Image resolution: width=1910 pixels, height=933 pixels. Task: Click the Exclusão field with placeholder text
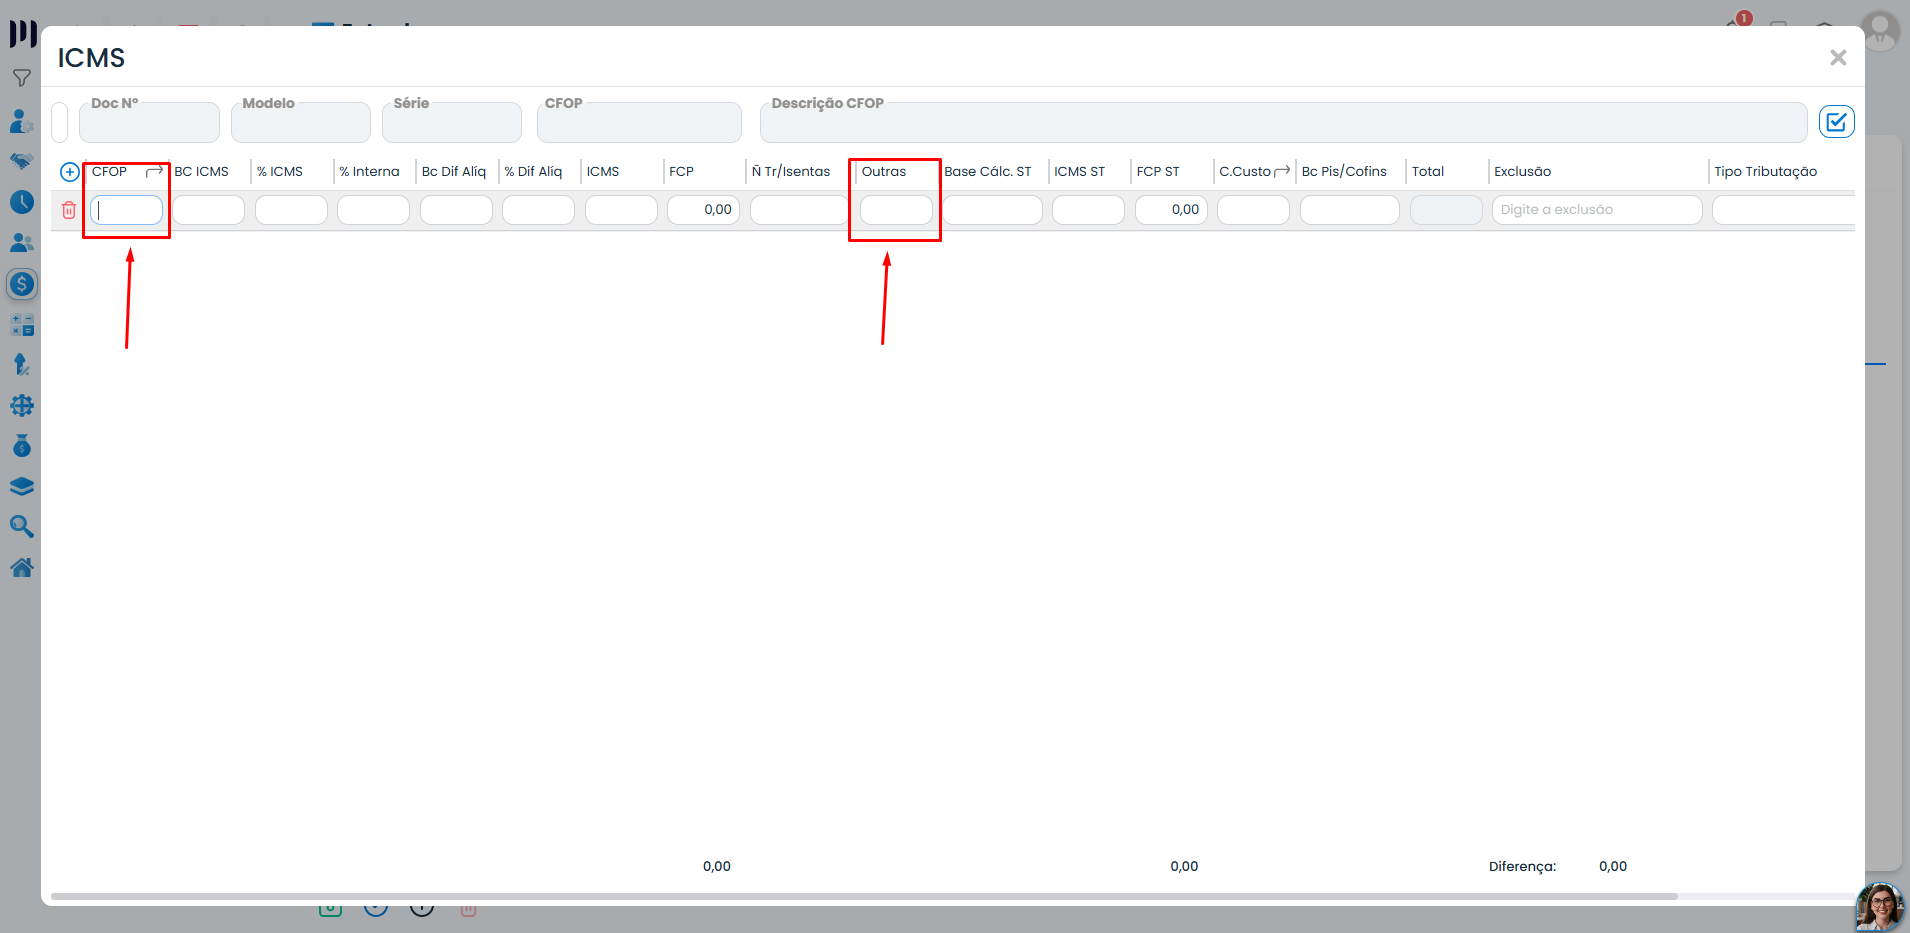coord(1597,210)
